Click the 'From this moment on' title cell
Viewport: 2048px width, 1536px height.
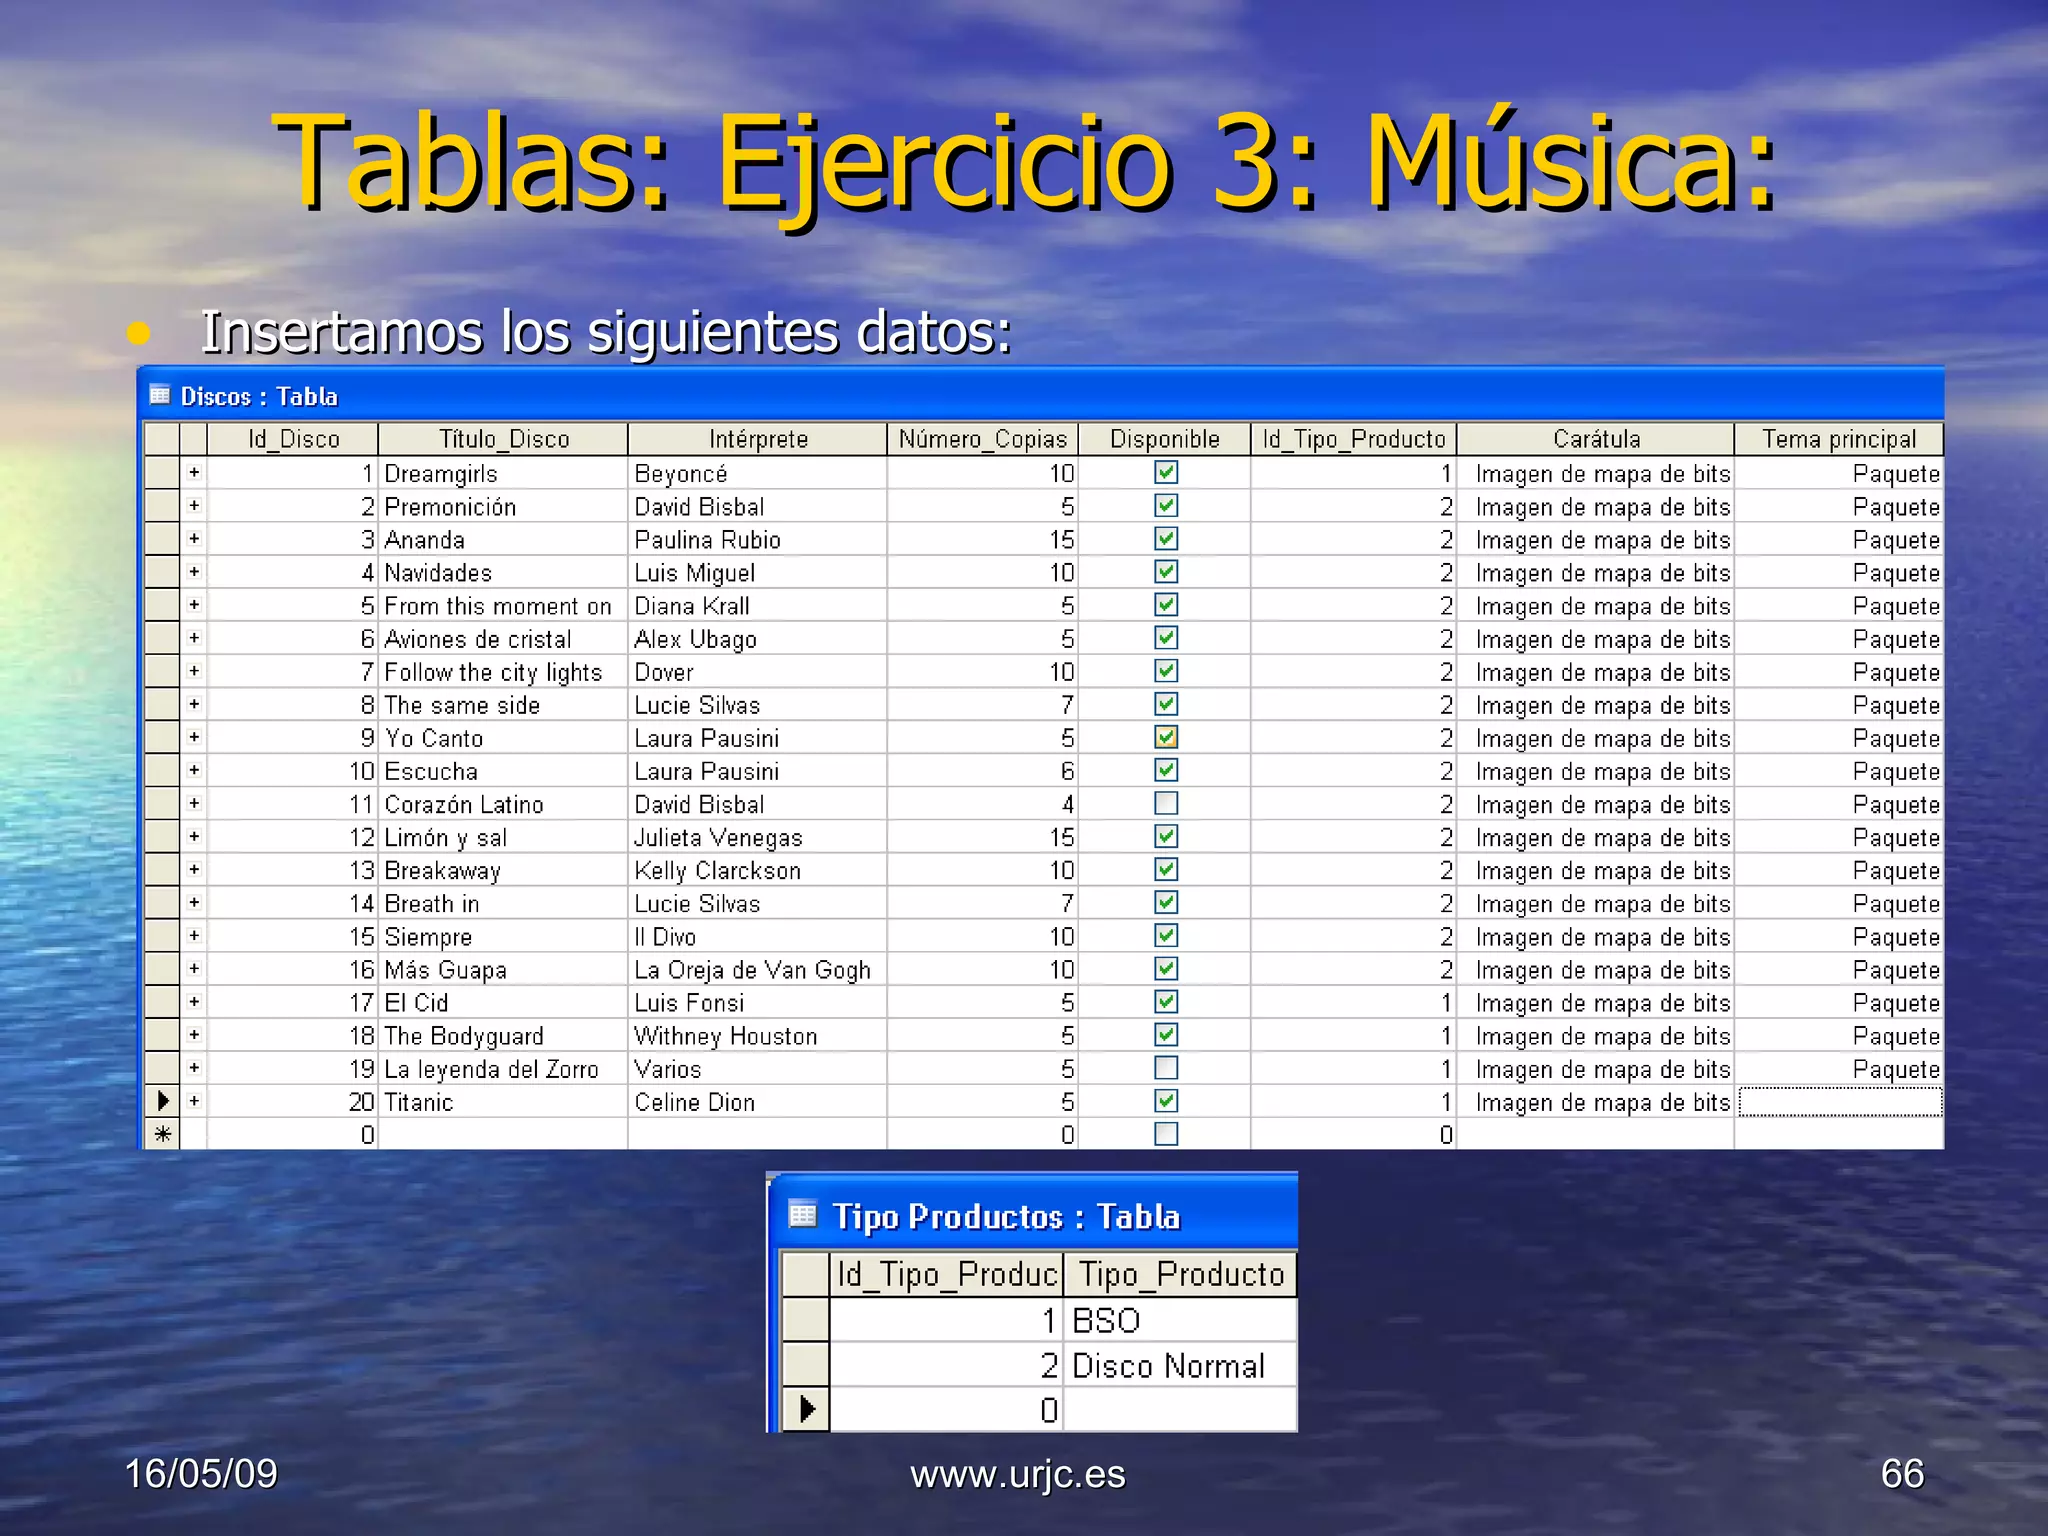(503, 605)
